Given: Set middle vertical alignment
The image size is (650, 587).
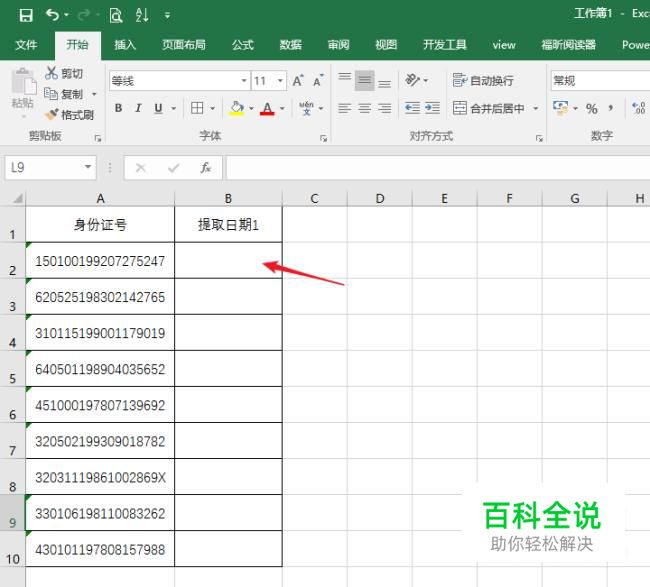Looking at the screenshot, I should pos(365,80).
